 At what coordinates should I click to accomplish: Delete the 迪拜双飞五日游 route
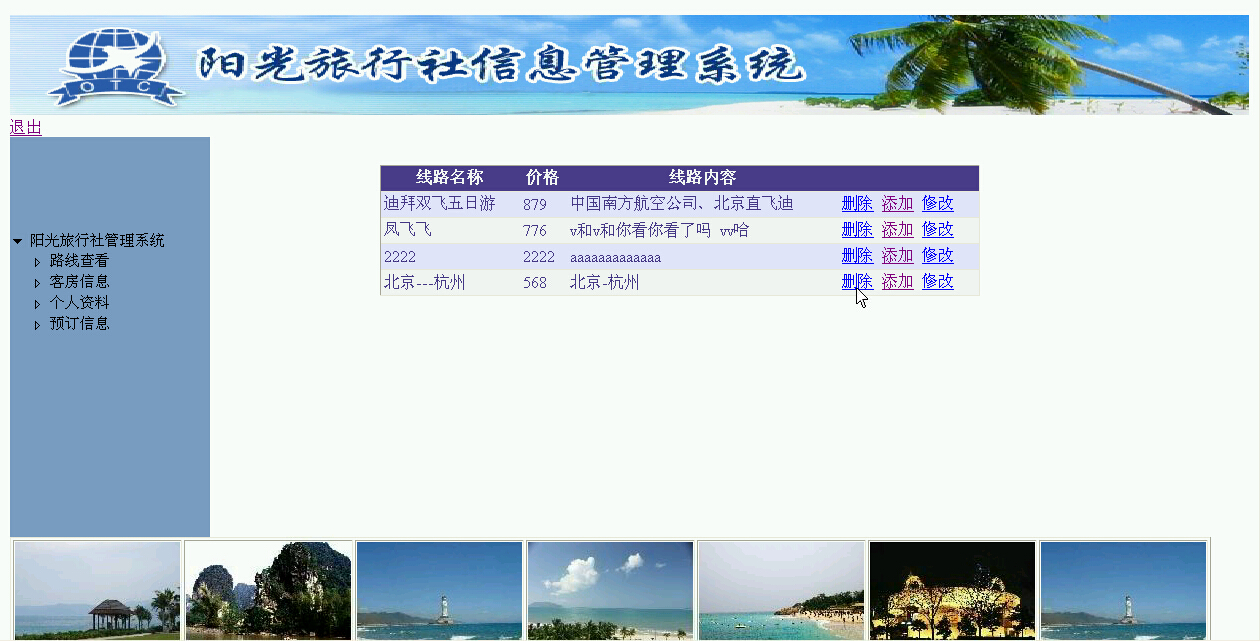[857, 203]
